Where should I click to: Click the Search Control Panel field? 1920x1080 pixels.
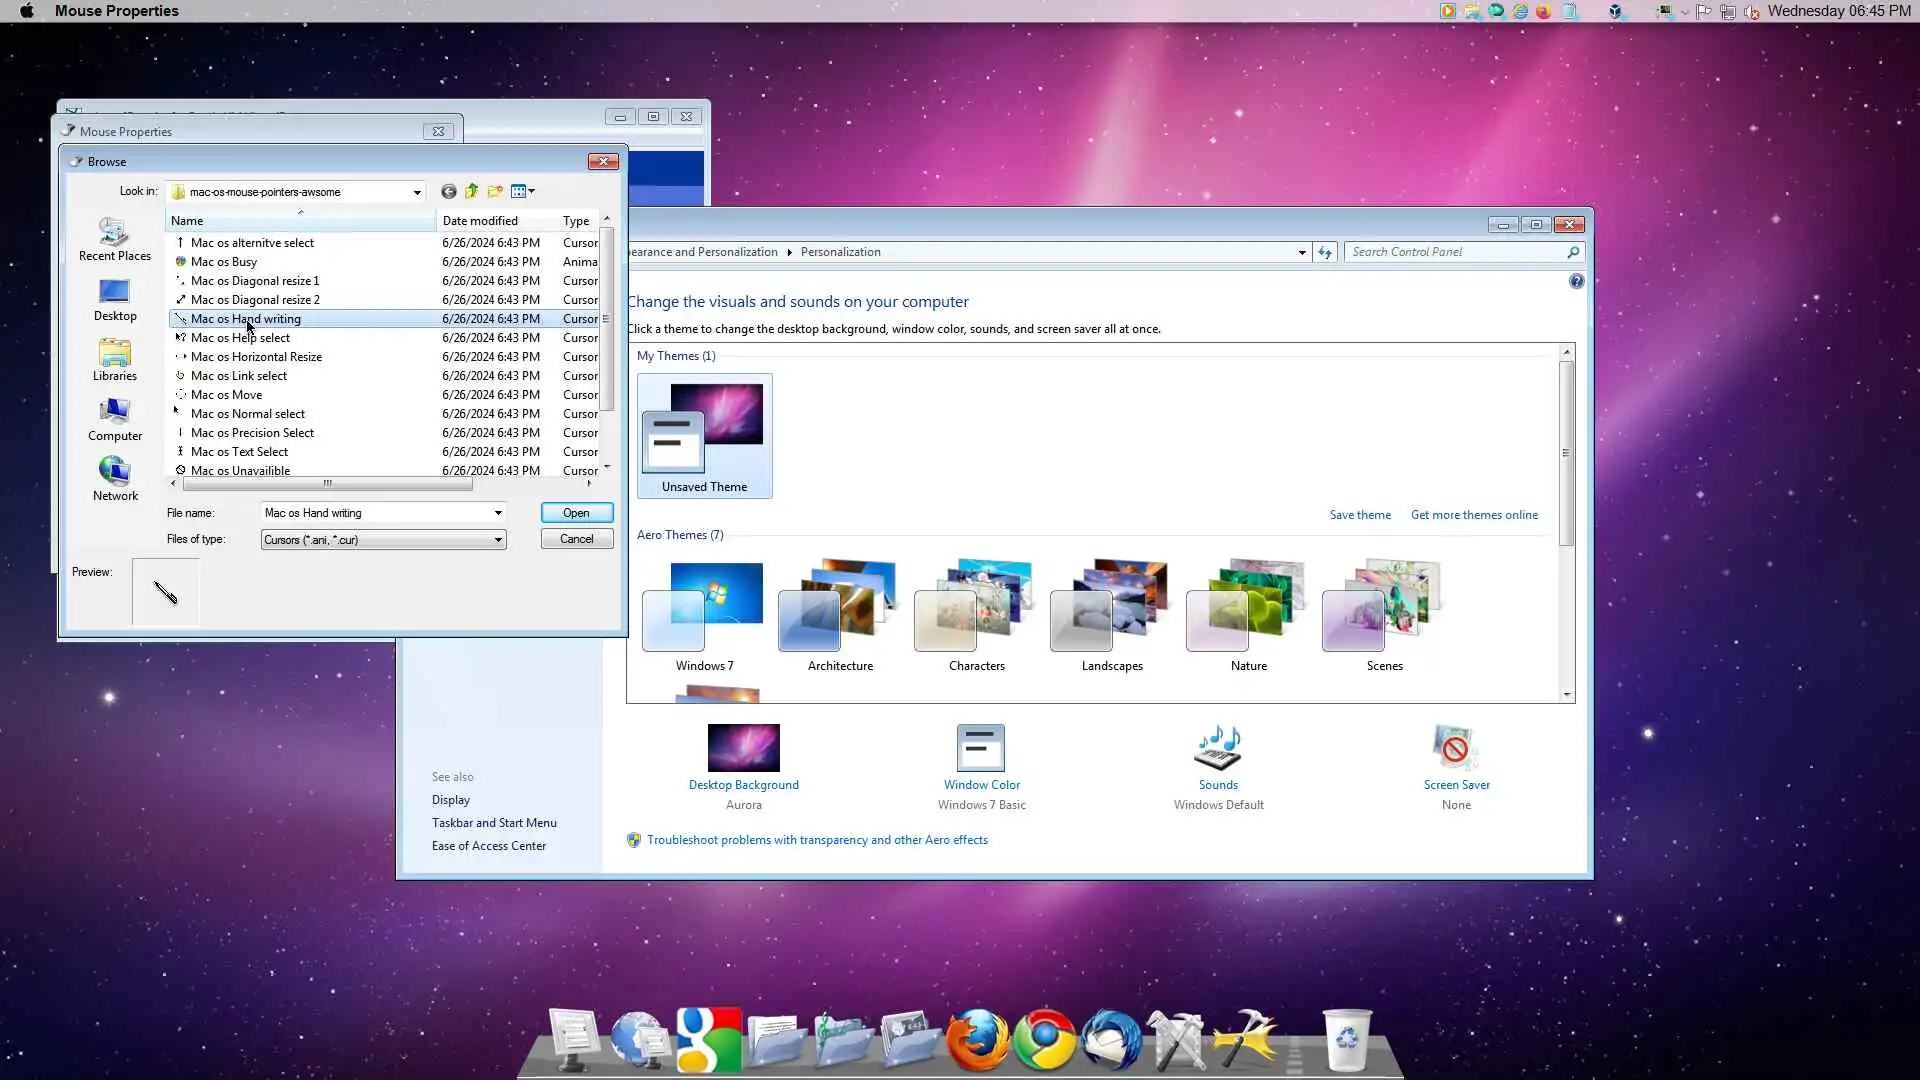click(x=1455, y=252)
